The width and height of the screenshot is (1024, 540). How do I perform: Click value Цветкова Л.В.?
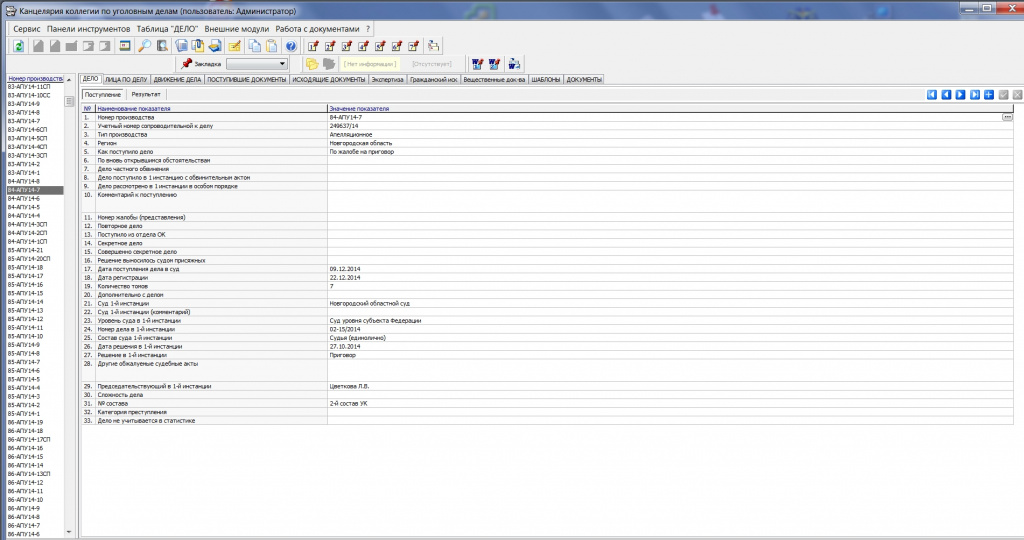click(349, 387)
